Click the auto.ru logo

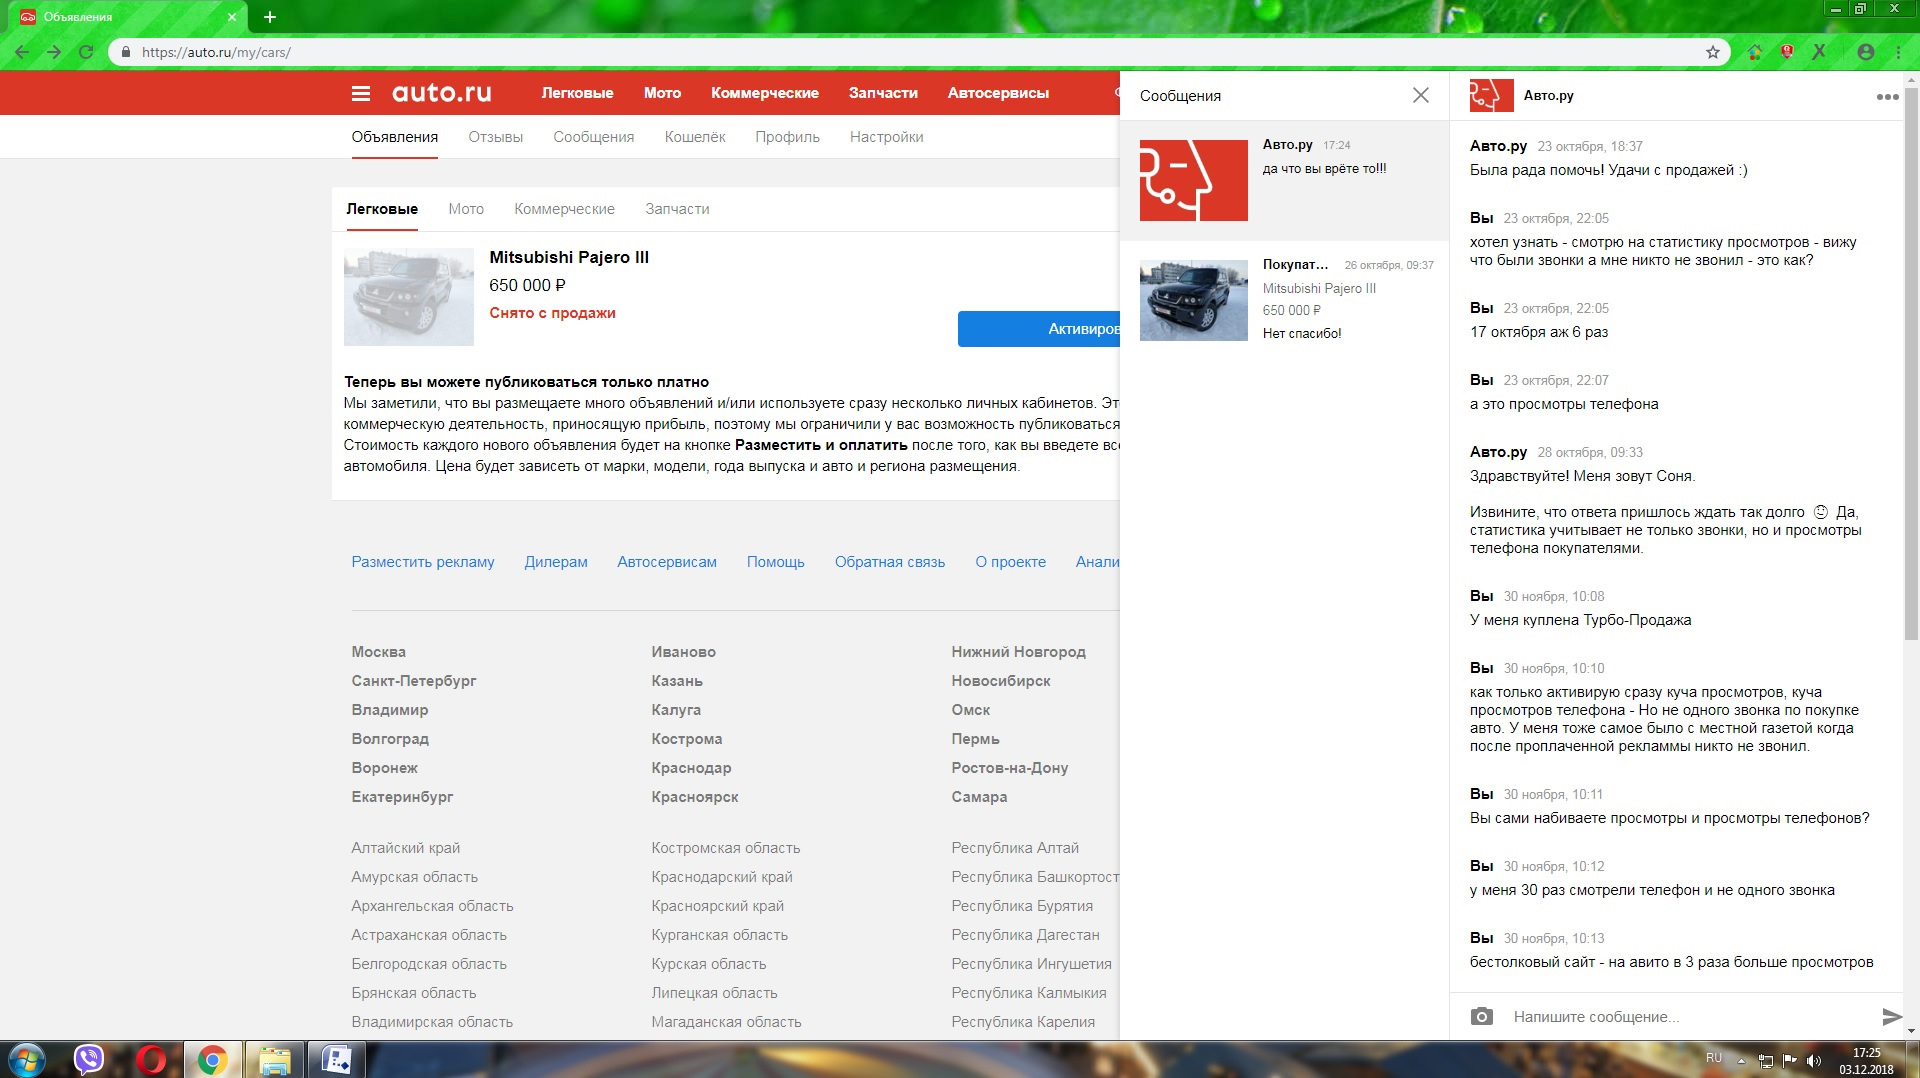click(441, 93)
